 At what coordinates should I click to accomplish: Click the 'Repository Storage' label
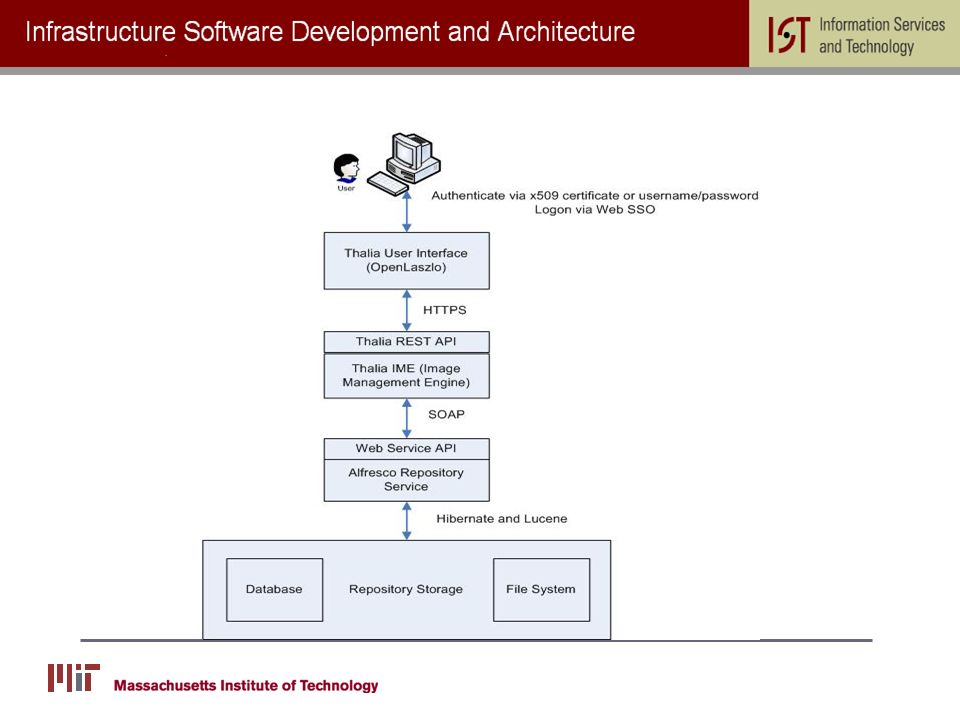(x=406, y=589)
